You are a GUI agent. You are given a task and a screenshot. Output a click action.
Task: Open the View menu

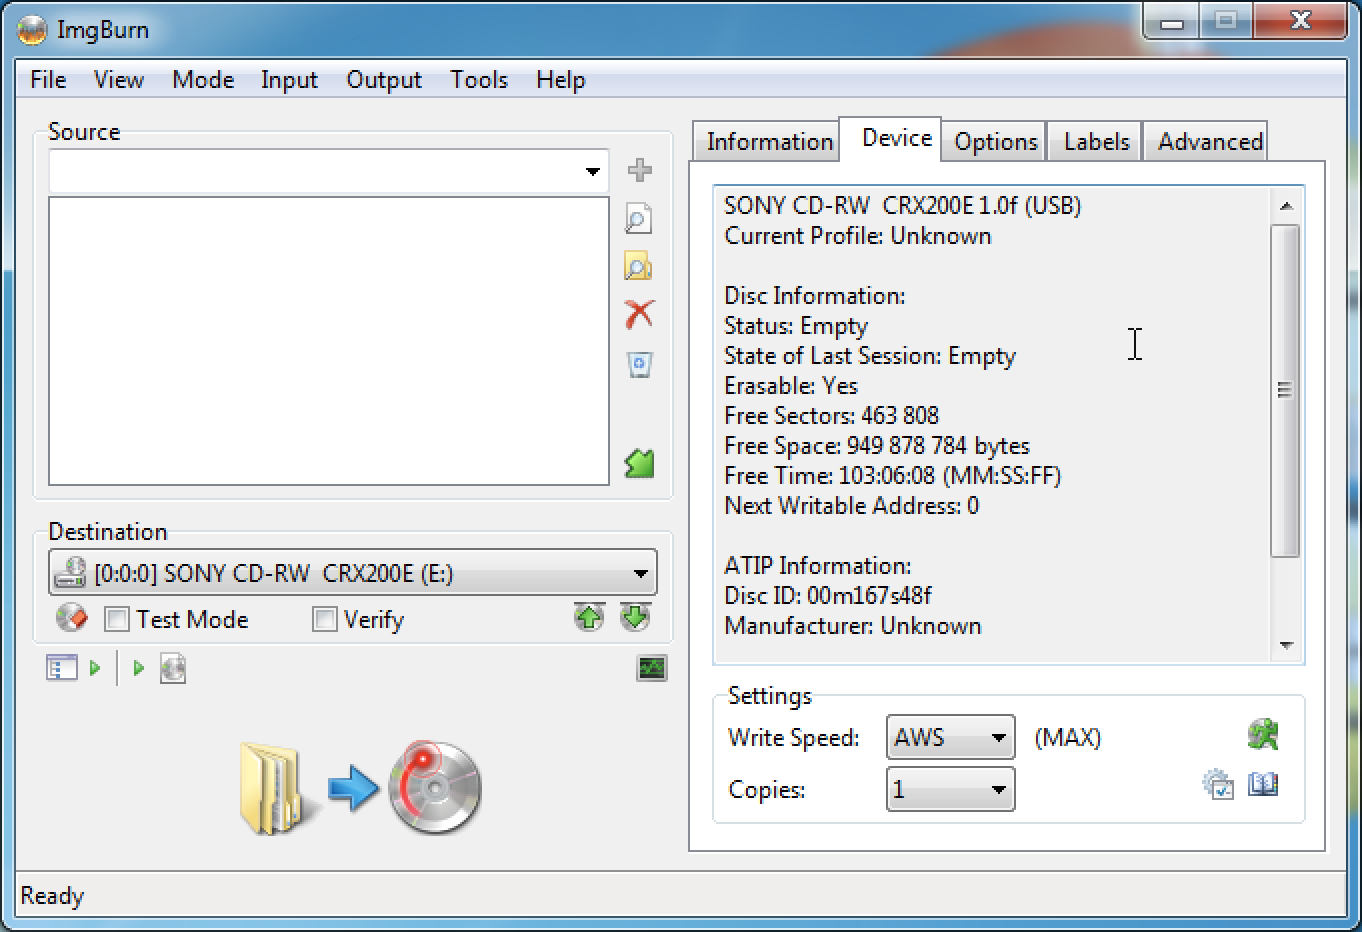[x=119, y=80]
